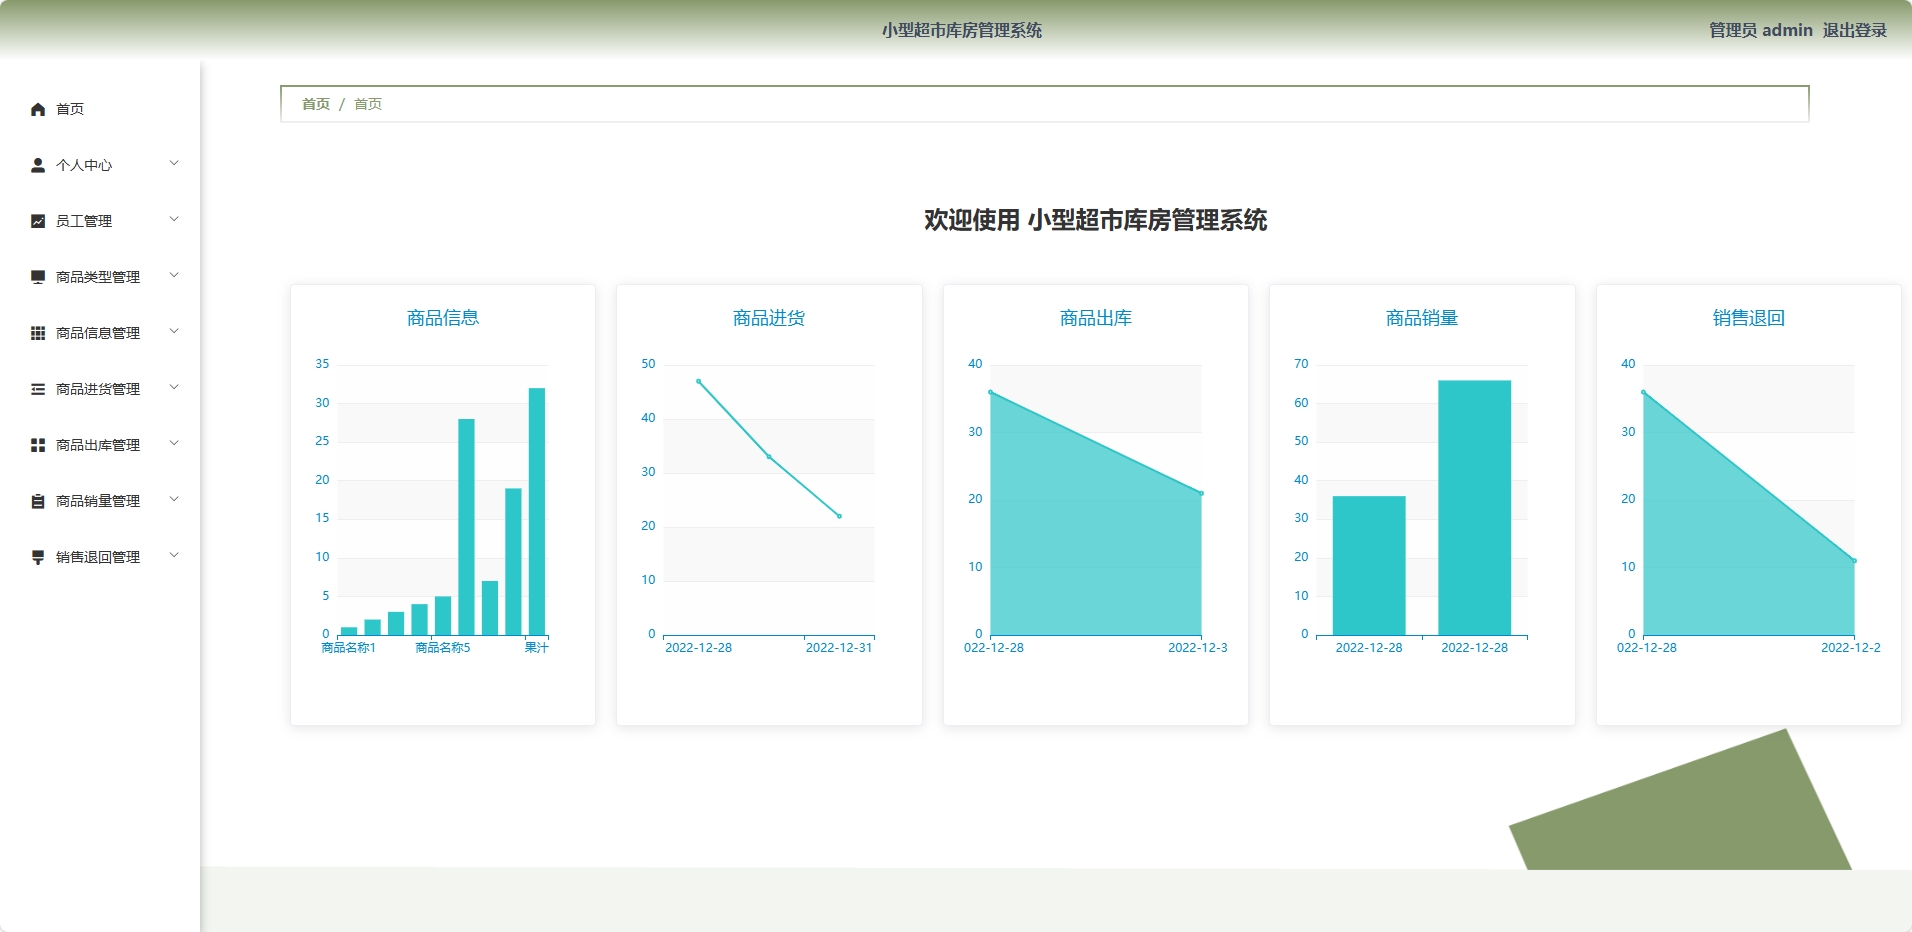Image resolution: width=1912 pixels, height=932 pixels.
Task: Click the 销售退回 chart title
Action: (x=1749, y=318)
